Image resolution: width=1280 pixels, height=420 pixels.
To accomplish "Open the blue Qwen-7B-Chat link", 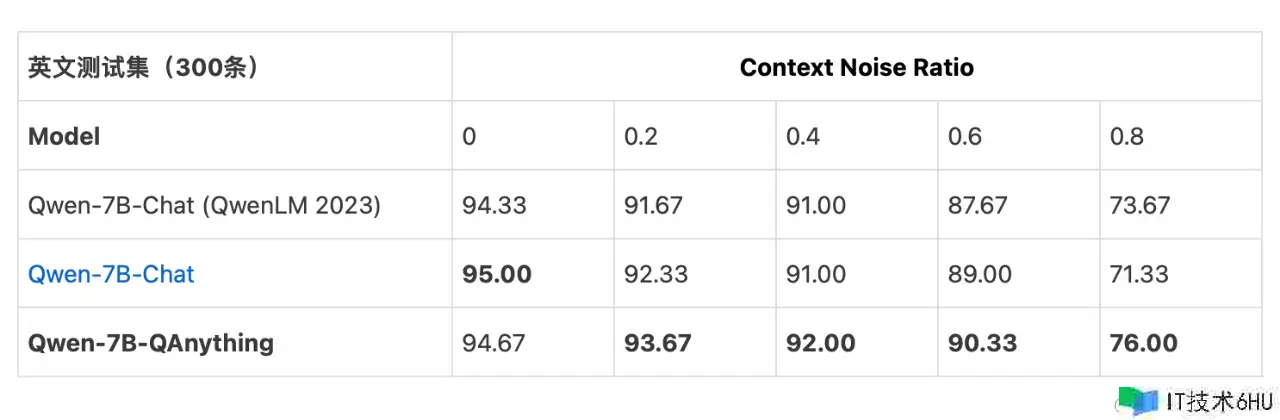I will 111,274.
